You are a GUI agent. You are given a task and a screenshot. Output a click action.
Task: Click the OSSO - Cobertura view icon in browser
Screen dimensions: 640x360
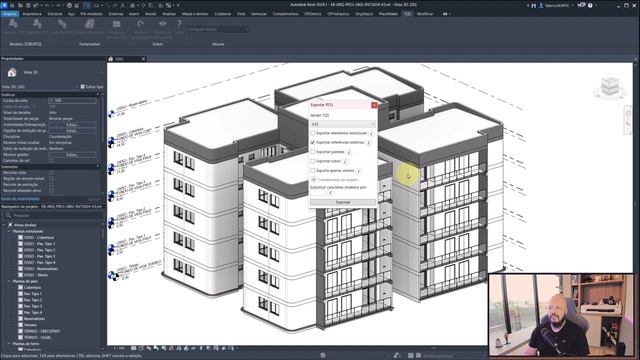click(20, 238)
